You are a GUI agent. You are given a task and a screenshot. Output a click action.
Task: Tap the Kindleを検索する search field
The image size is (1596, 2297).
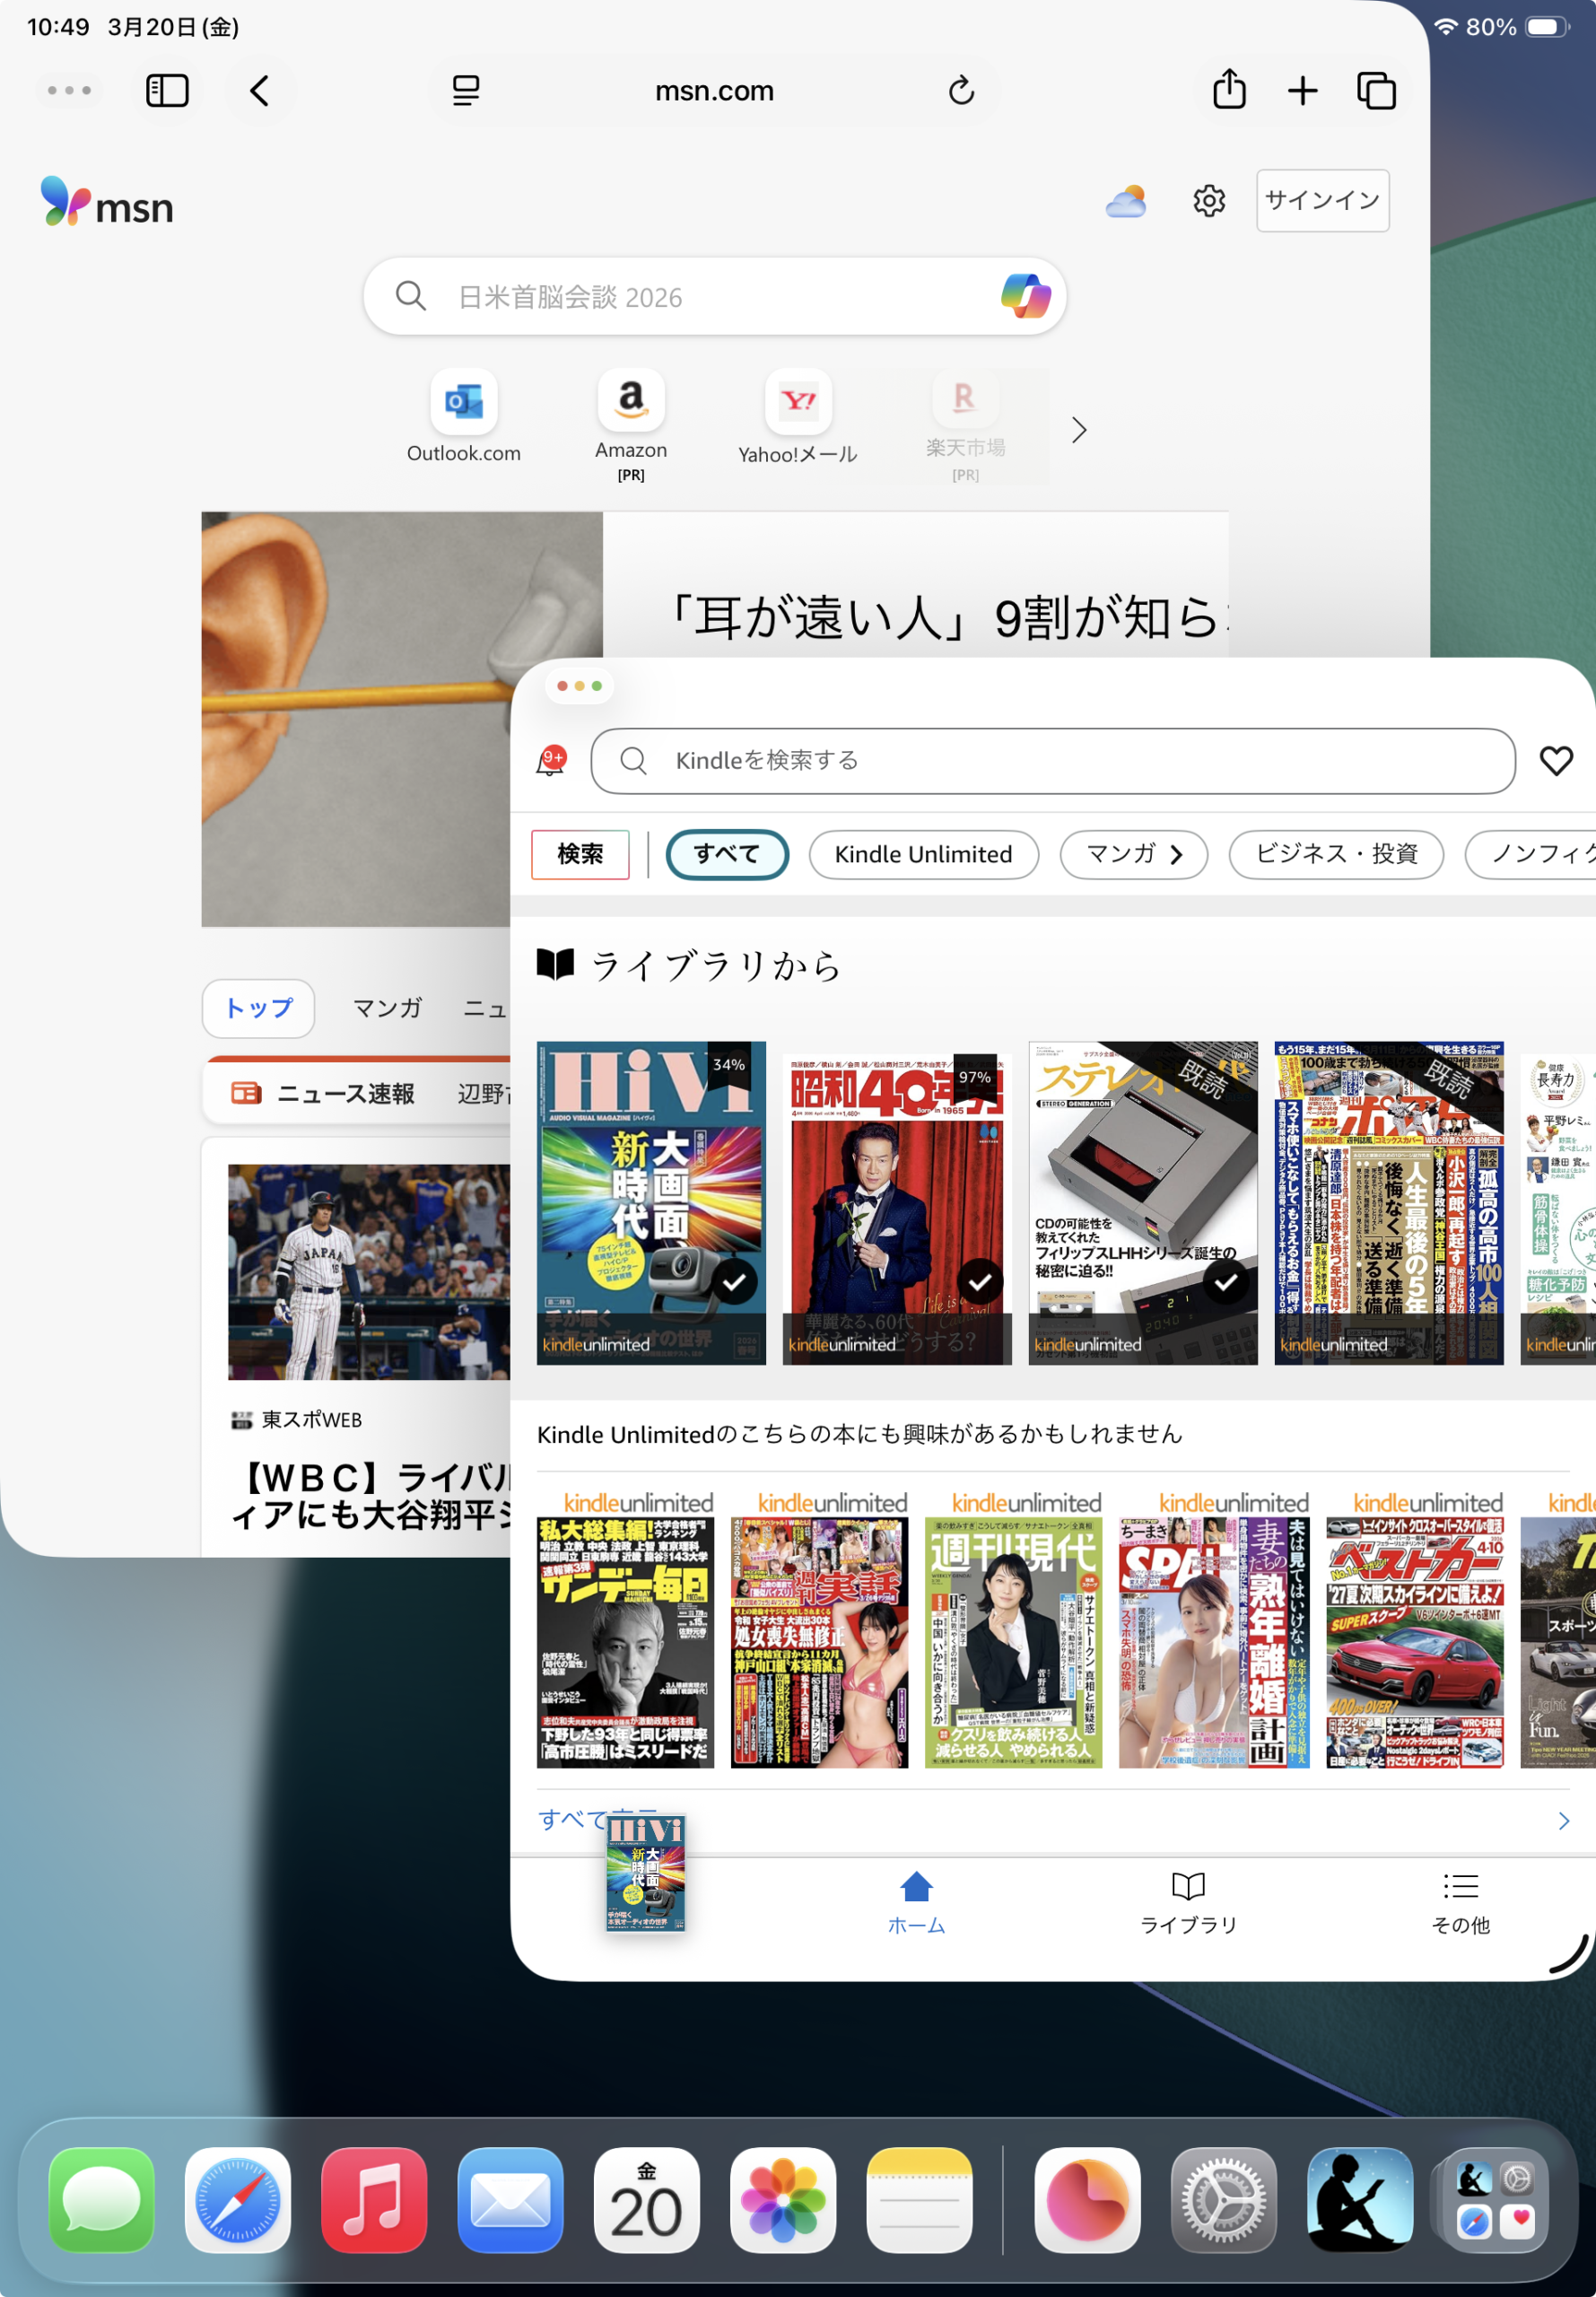point(1052,761)
